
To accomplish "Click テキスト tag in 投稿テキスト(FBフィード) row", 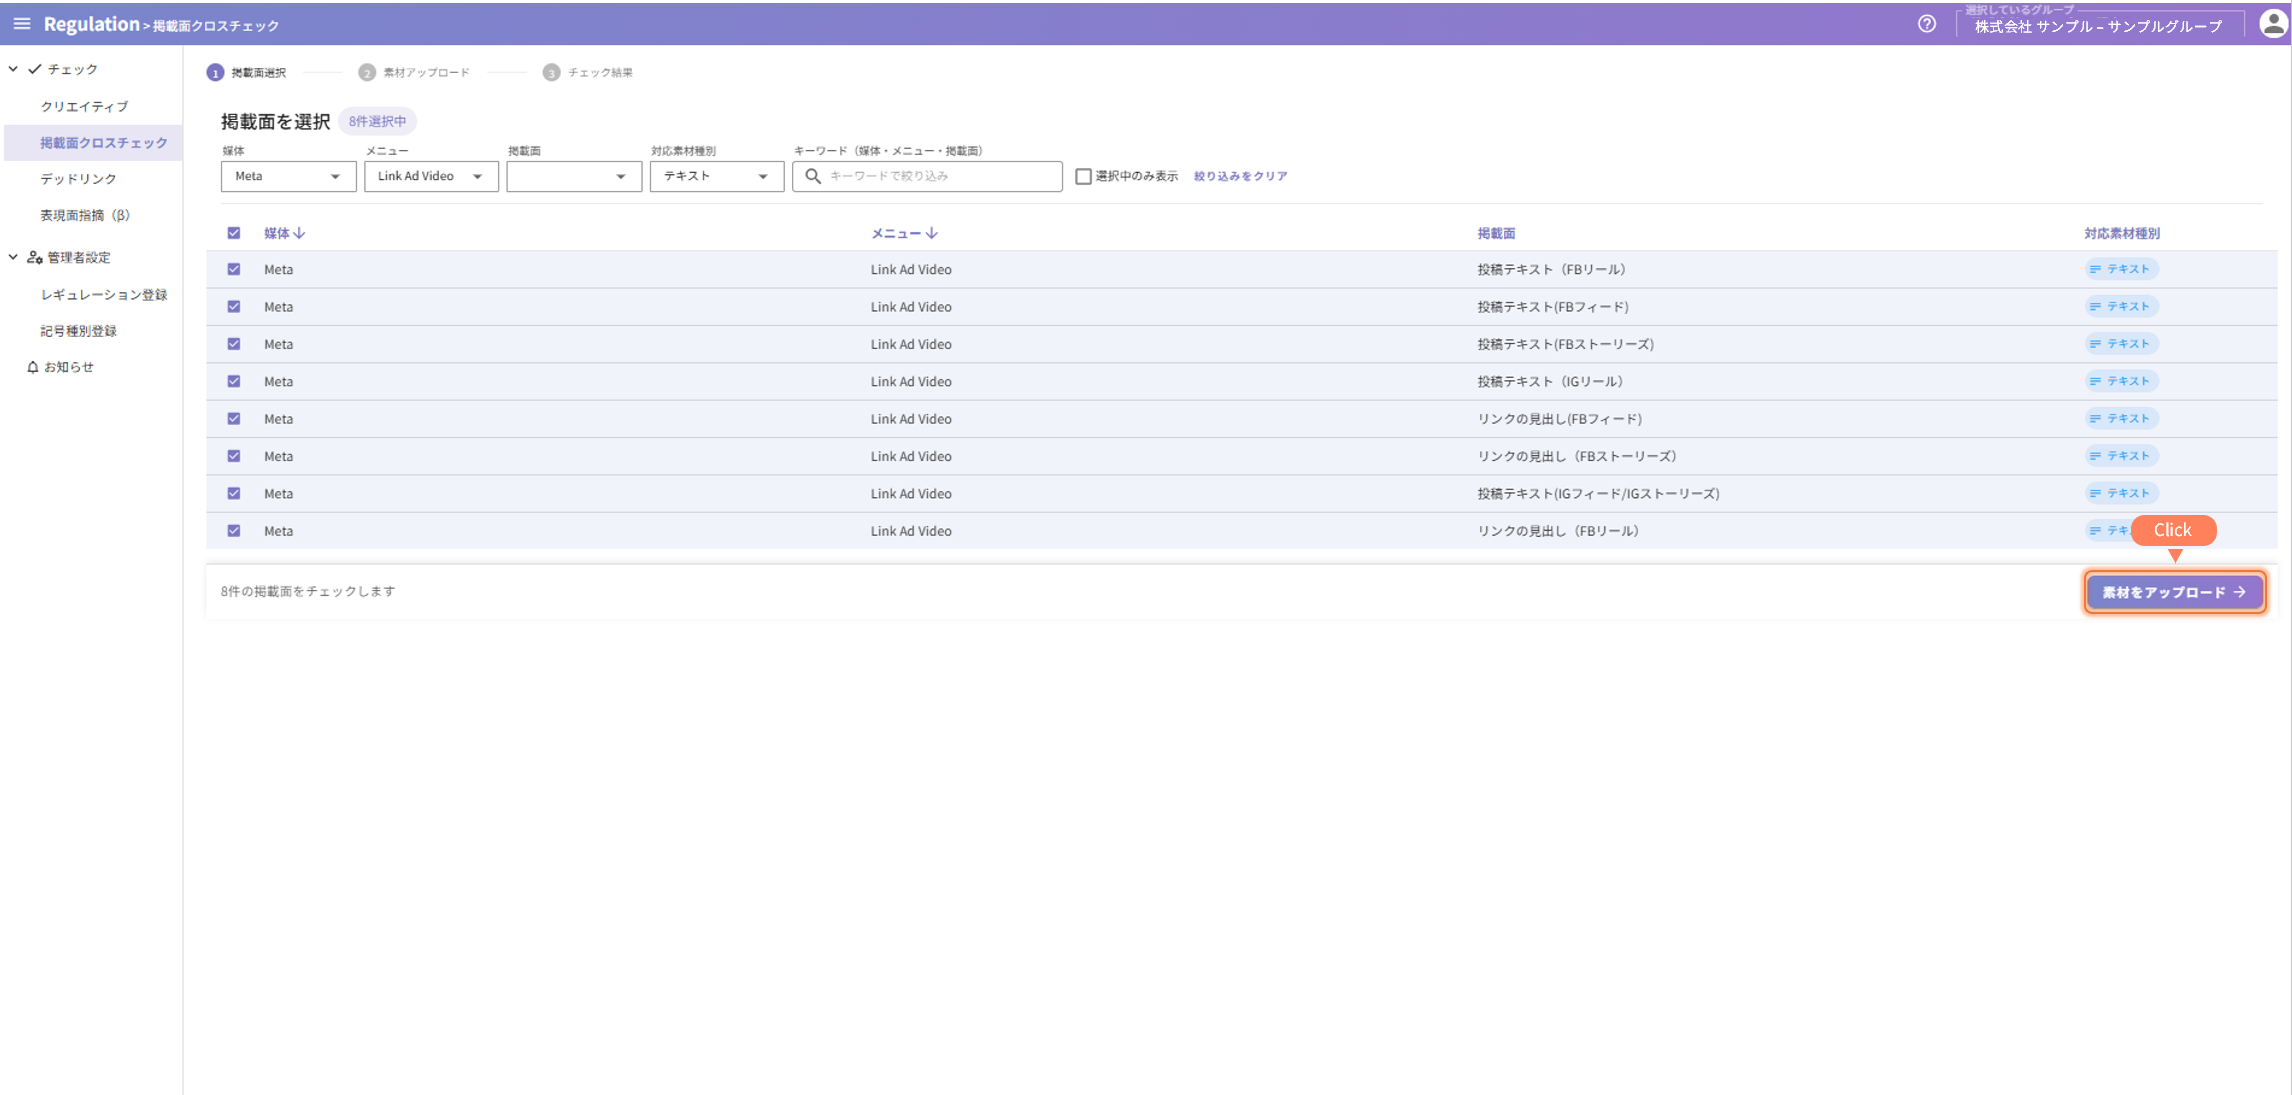I will point(2121,307).
